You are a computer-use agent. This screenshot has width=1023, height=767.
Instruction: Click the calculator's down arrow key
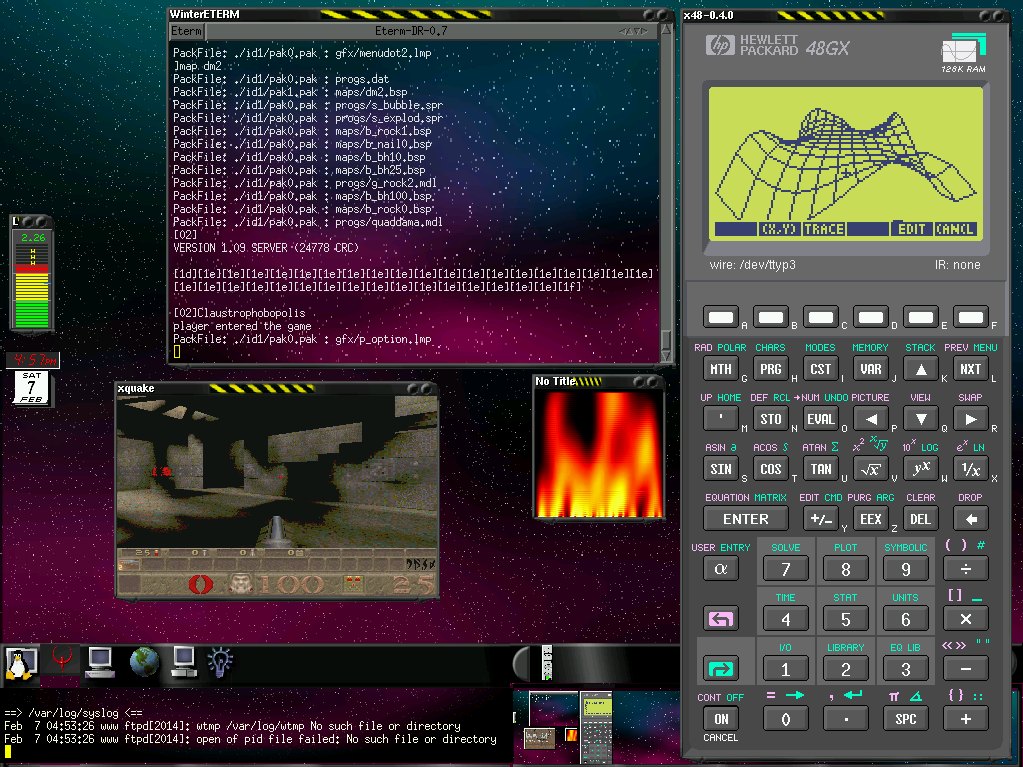[921, 419]
